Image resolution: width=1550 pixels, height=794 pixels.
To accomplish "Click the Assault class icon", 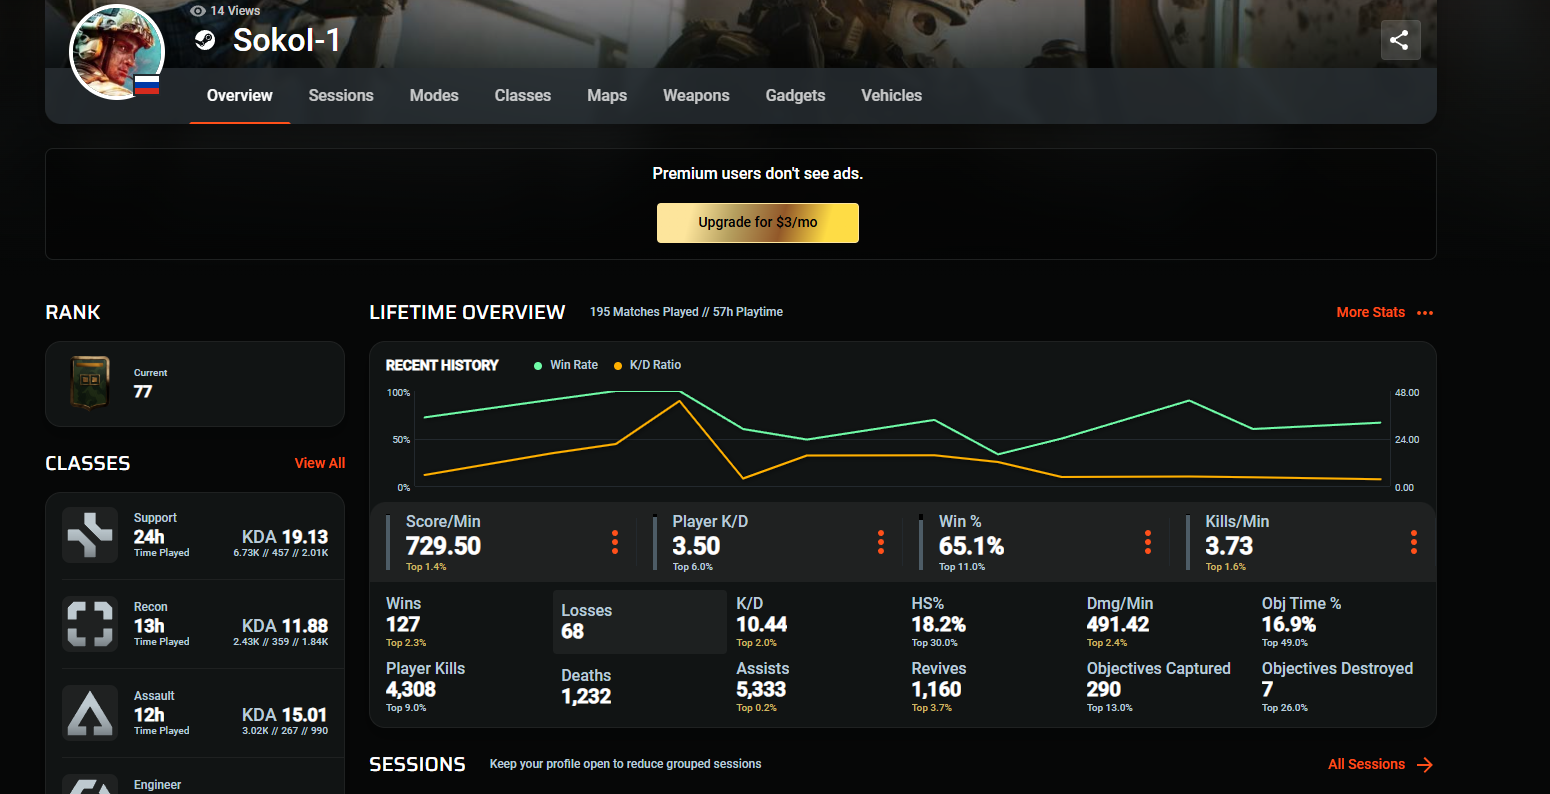I will (x=90, y=712).
